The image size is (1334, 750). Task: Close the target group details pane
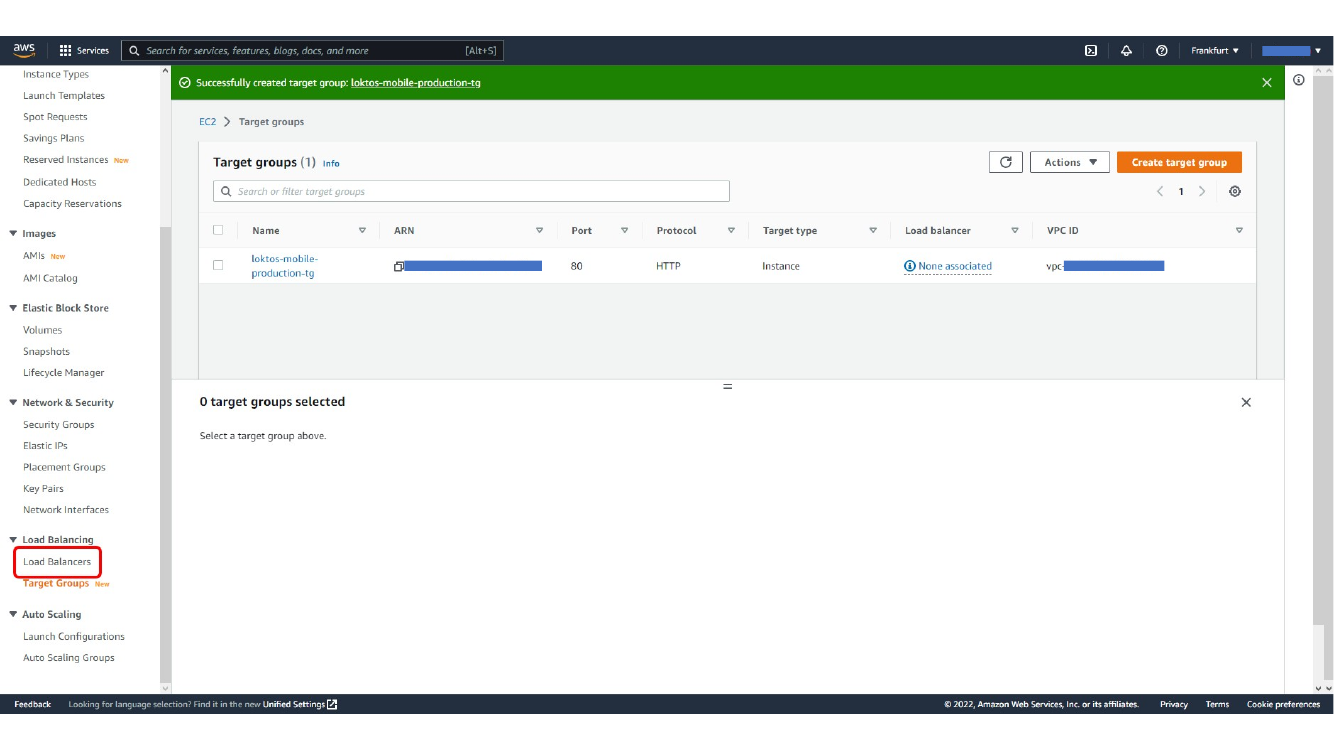pyautogui.click(x=1246, y=402)
